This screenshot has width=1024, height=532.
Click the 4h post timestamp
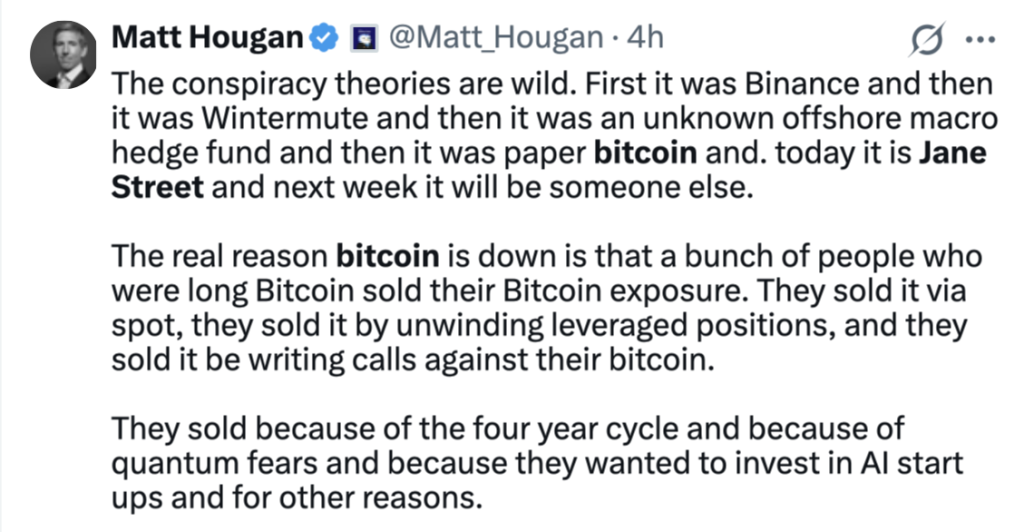642,38
